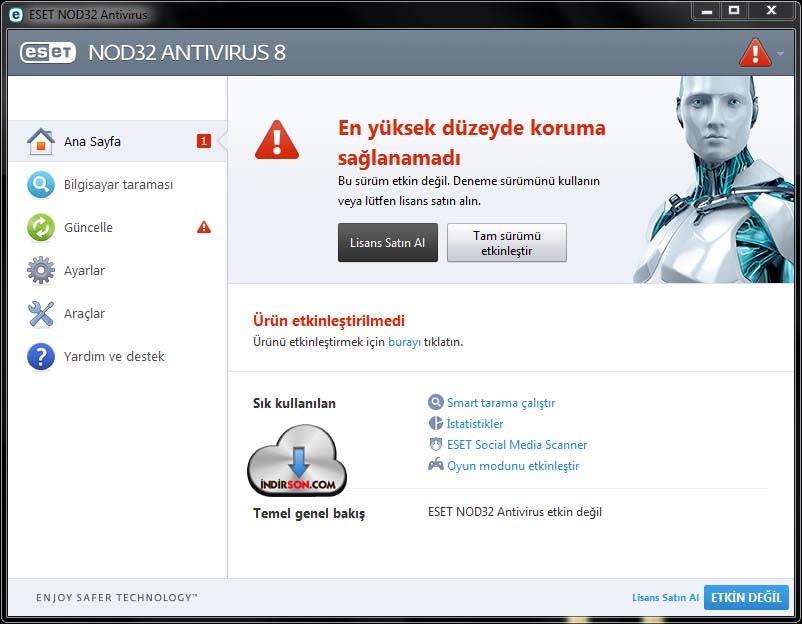Open Bilgisayar taraması section

[118, 185]
